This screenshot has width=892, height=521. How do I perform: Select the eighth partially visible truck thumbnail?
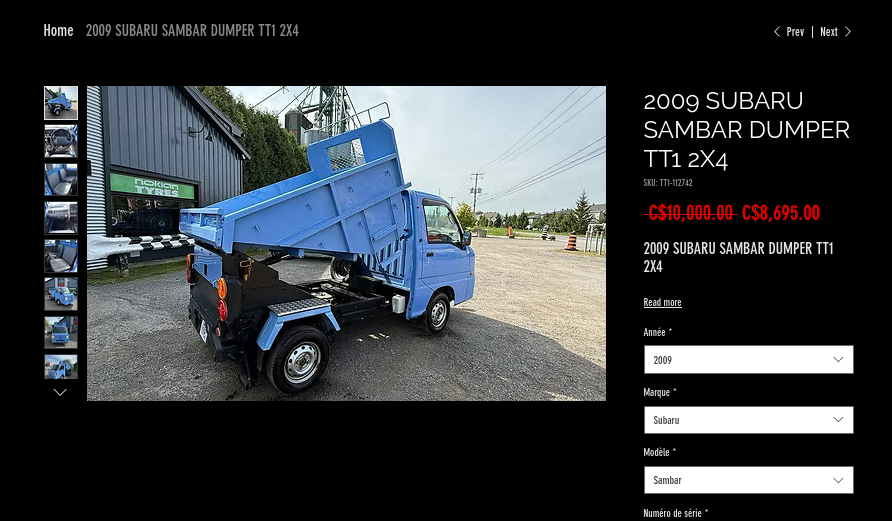point(61,367)
